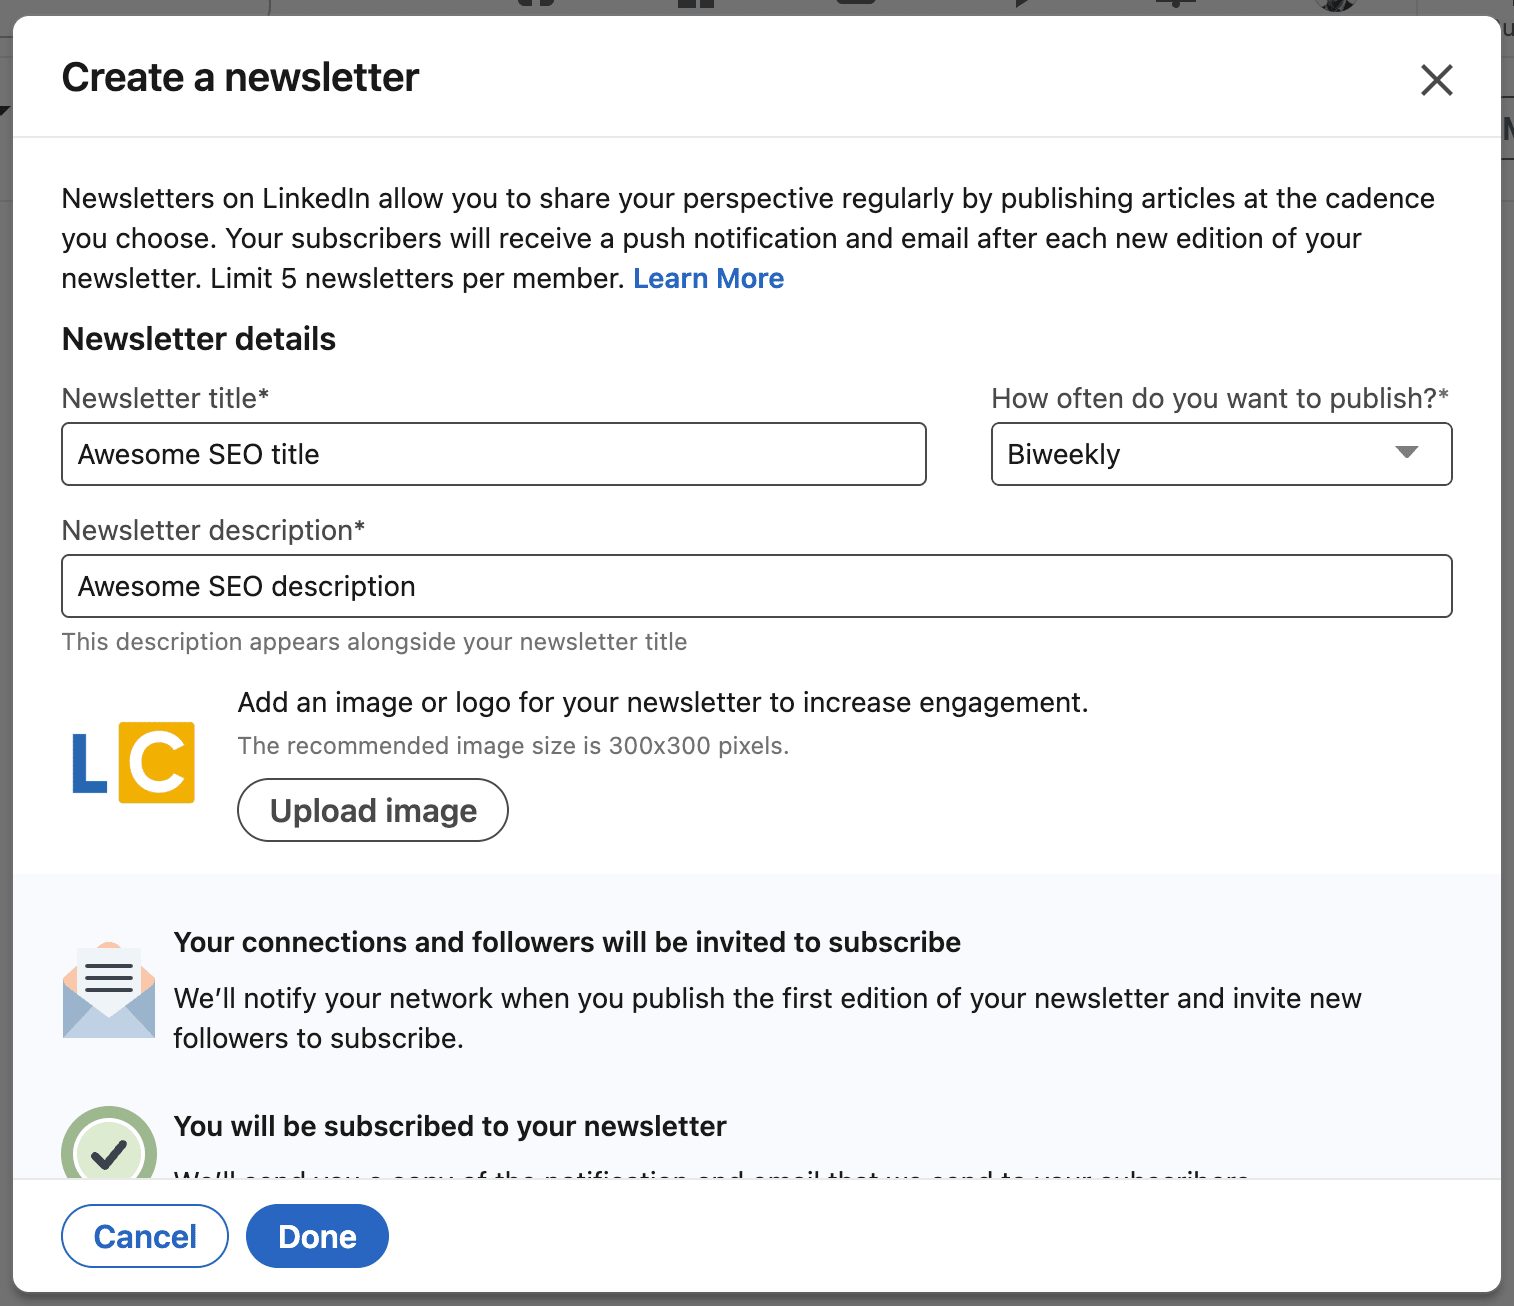1514x1306 pixels.
Task: Click the description helper text below the field
Action: (374, 642)
